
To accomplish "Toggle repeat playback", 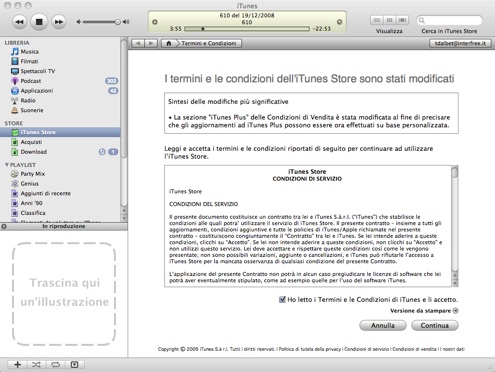I will [x=55, y=365].
